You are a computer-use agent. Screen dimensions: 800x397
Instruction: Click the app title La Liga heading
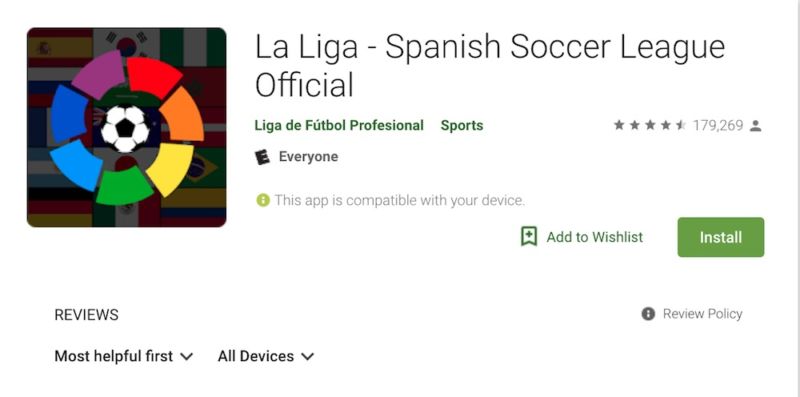pos(490,65)
